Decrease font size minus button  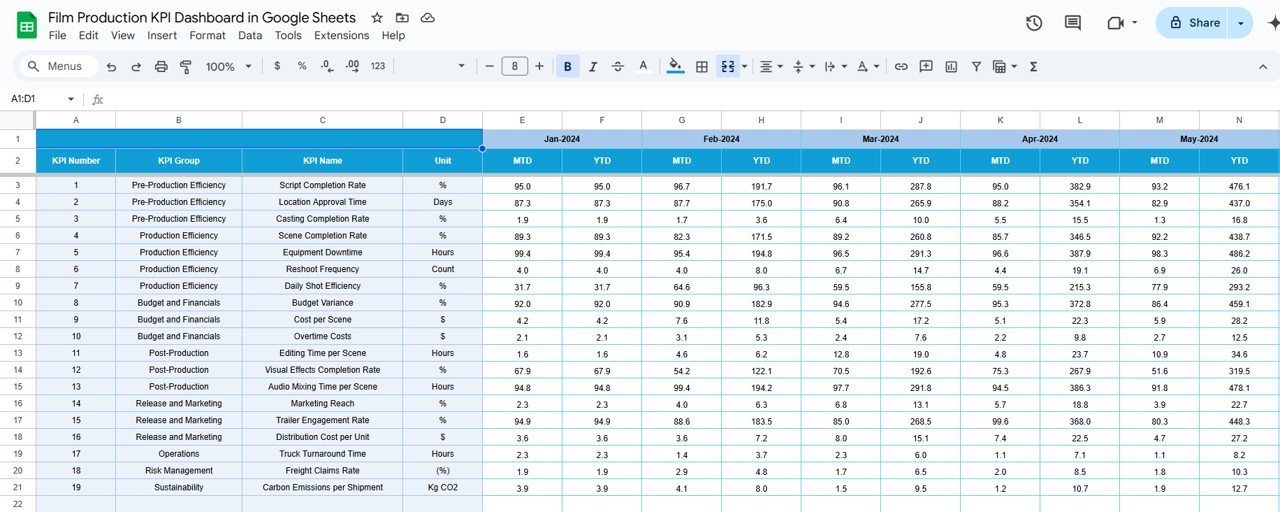(489, 67)
